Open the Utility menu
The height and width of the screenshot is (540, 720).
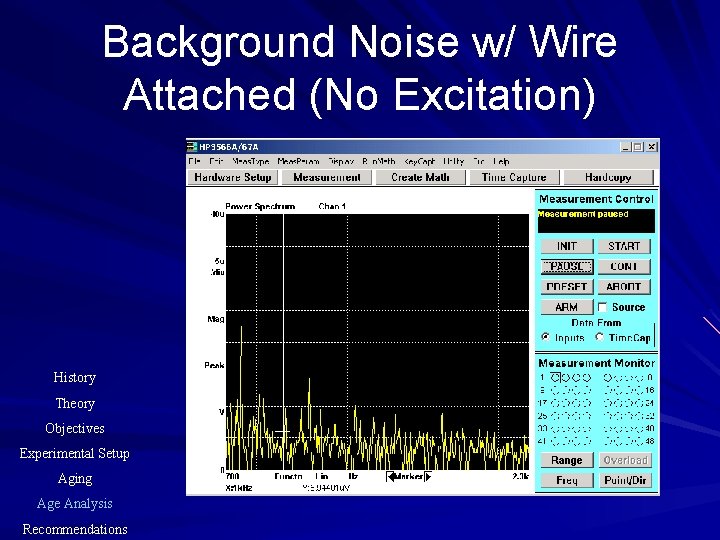454,162
